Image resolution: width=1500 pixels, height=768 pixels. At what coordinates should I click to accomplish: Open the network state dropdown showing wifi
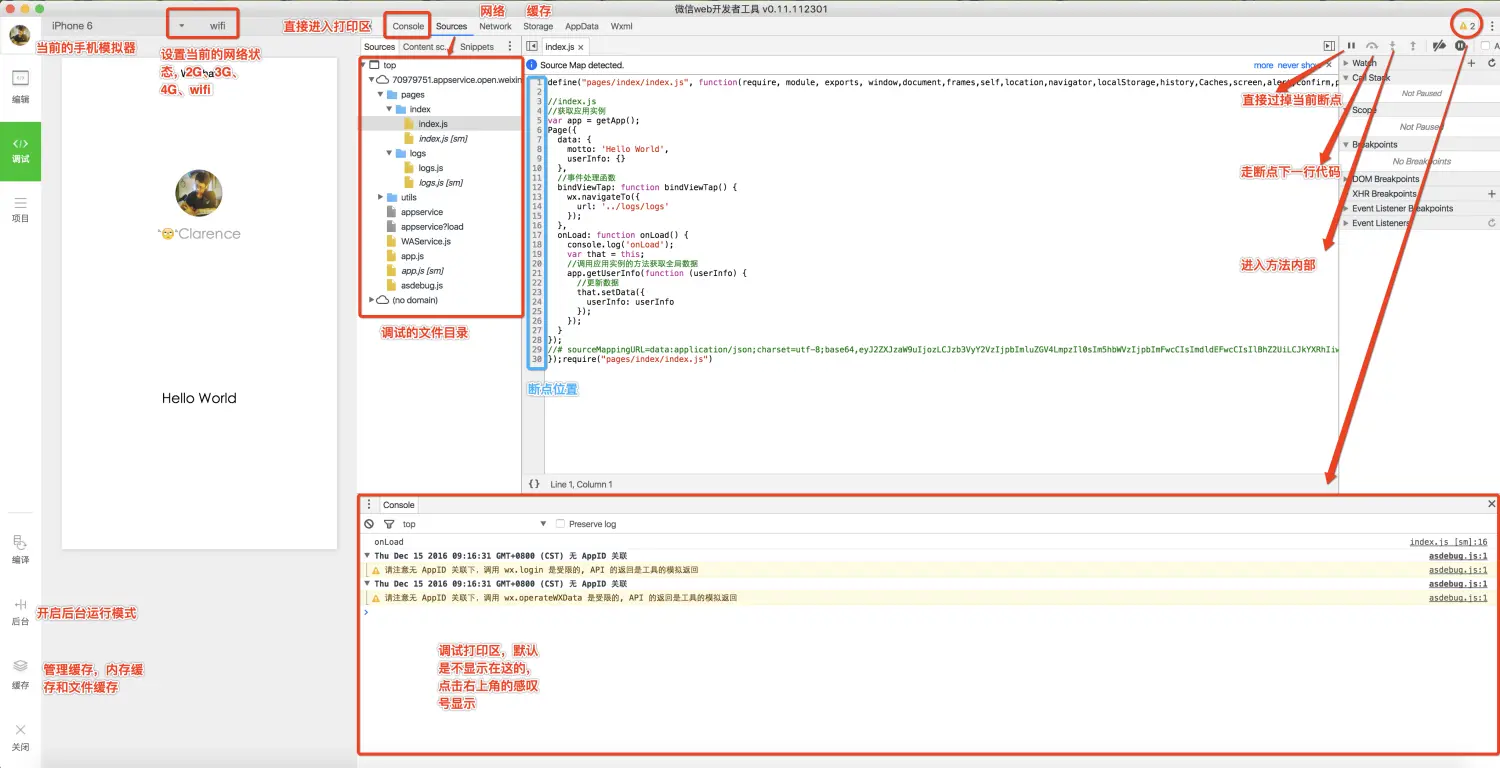coord(205,26)
